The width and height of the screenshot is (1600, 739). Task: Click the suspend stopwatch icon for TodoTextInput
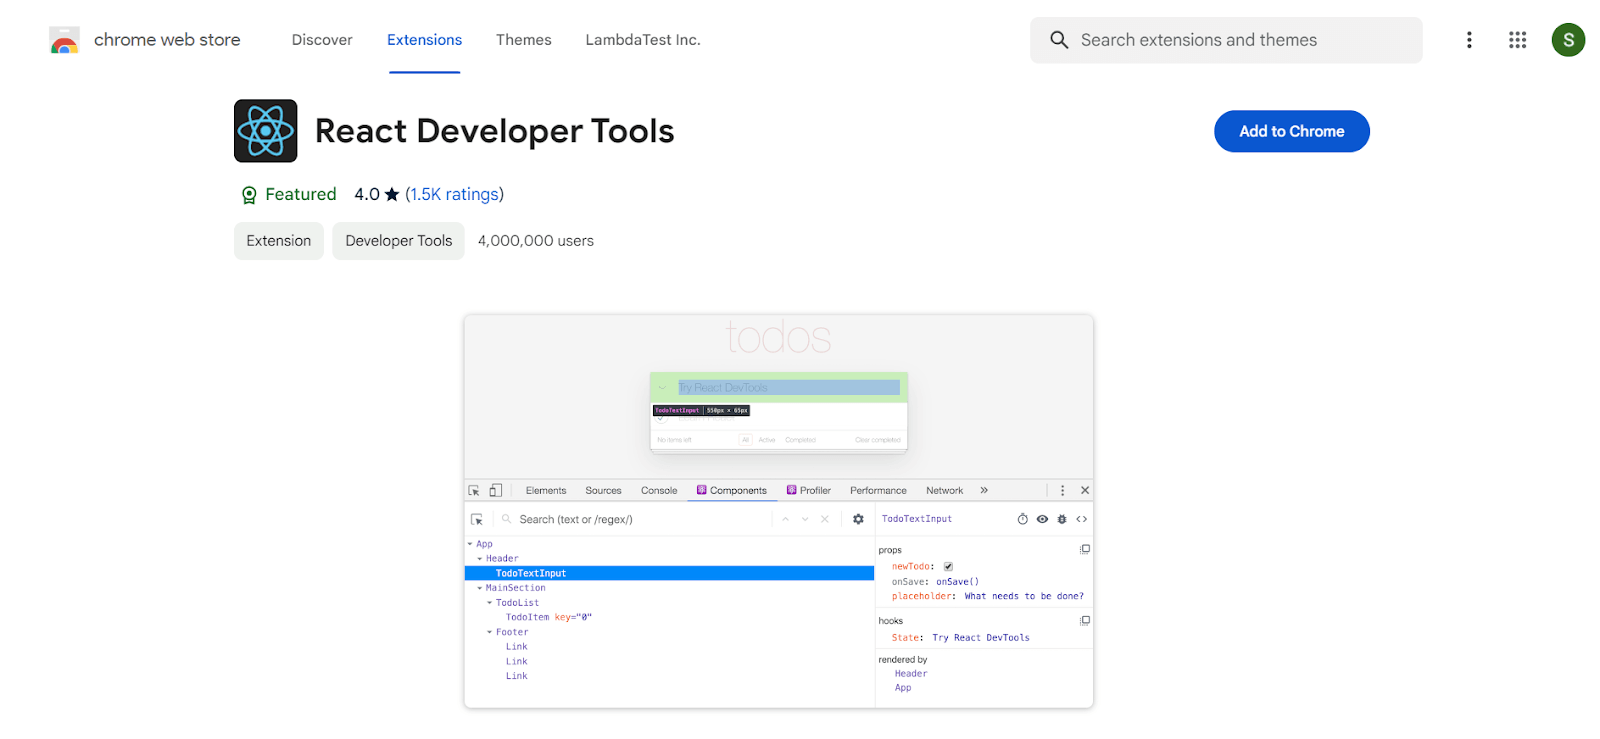coord(1023,519)
